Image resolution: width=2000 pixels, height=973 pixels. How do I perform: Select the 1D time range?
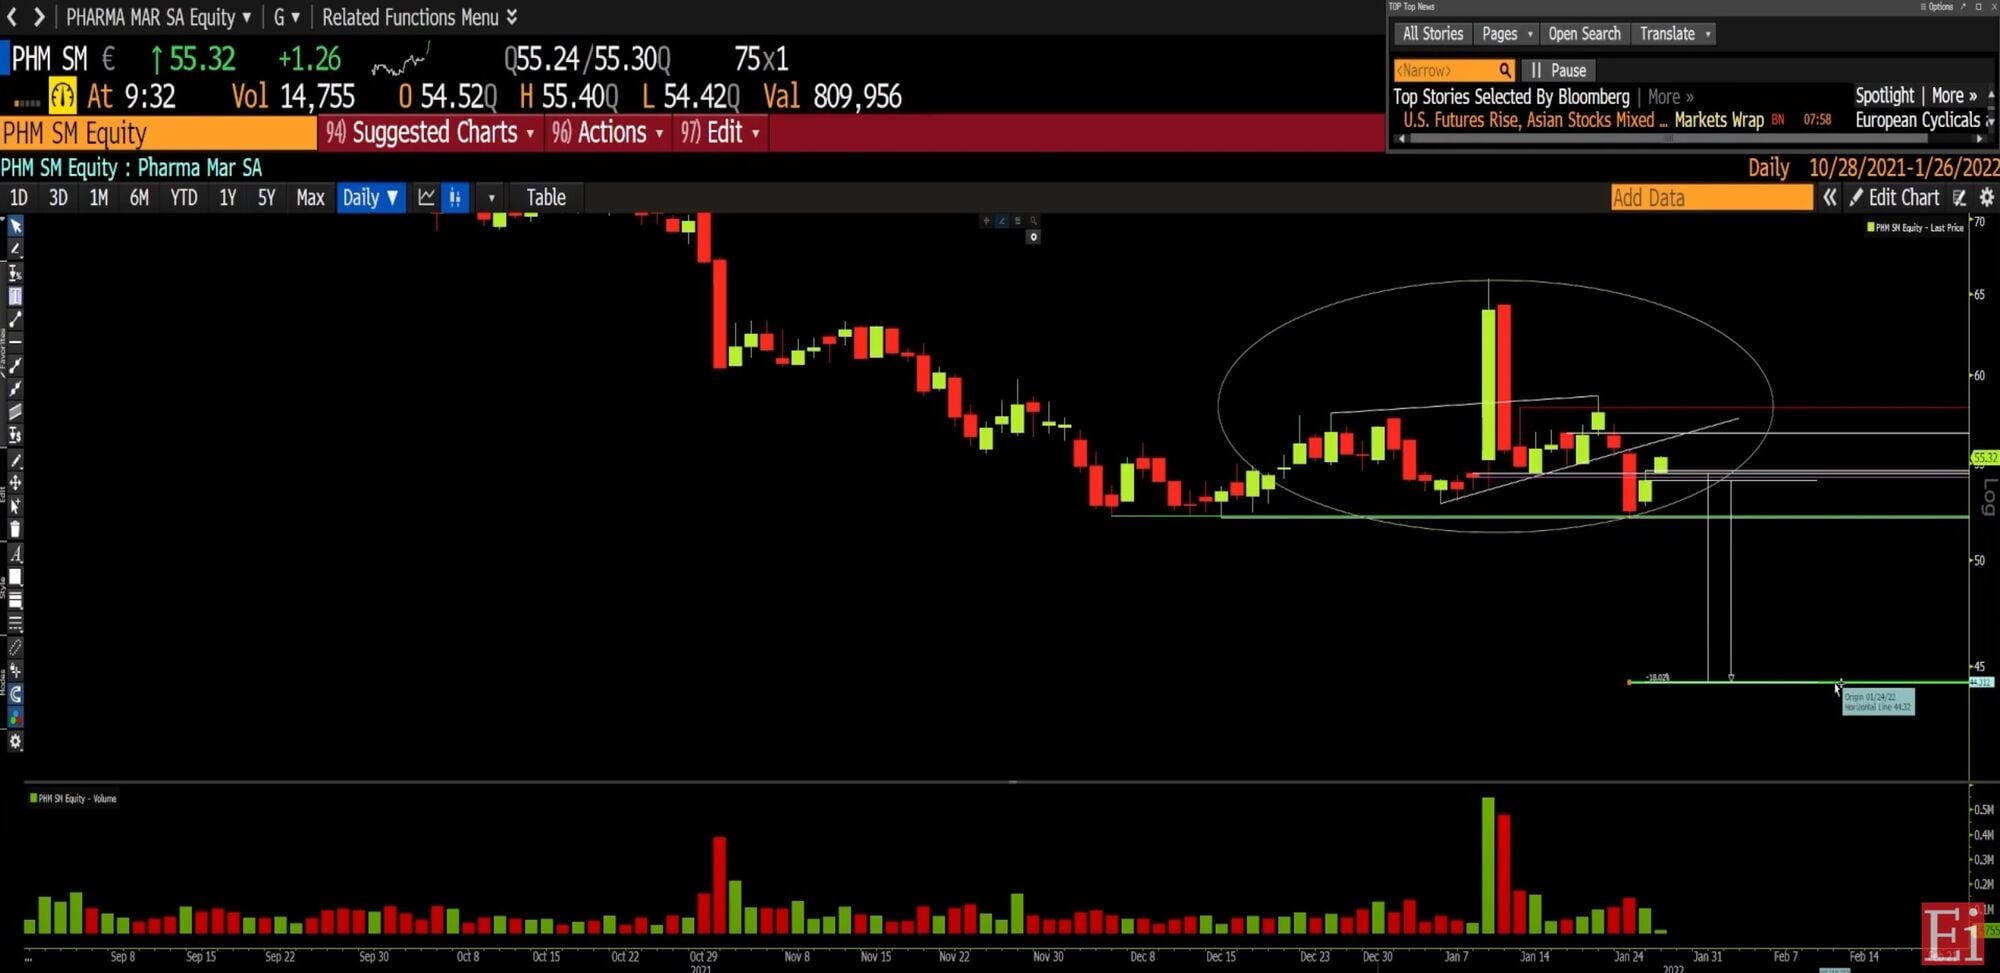[x=19, y=198]
